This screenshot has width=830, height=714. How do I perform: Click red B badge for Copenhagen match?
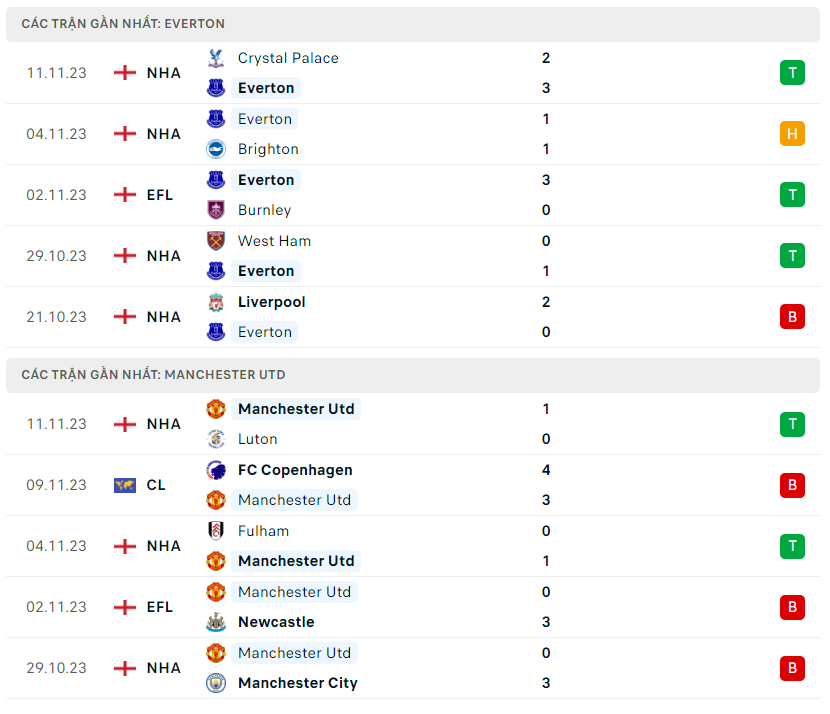click(792, 485)
